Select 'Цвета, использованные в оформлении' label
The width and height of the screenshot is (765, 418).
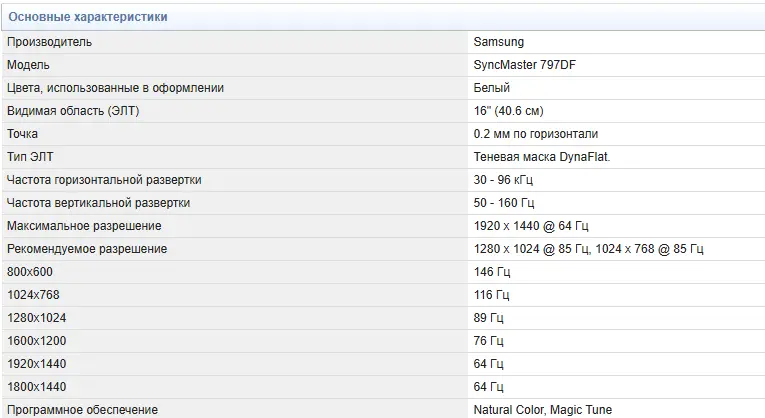tap(115, 88)
